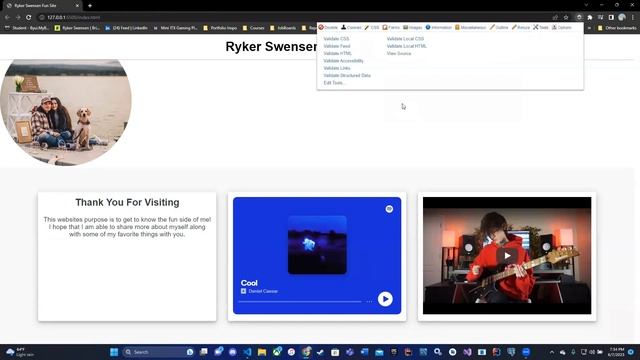Click Validate CSS link
This screenshot has height=360, width=640.
click(x=336, y=39)
